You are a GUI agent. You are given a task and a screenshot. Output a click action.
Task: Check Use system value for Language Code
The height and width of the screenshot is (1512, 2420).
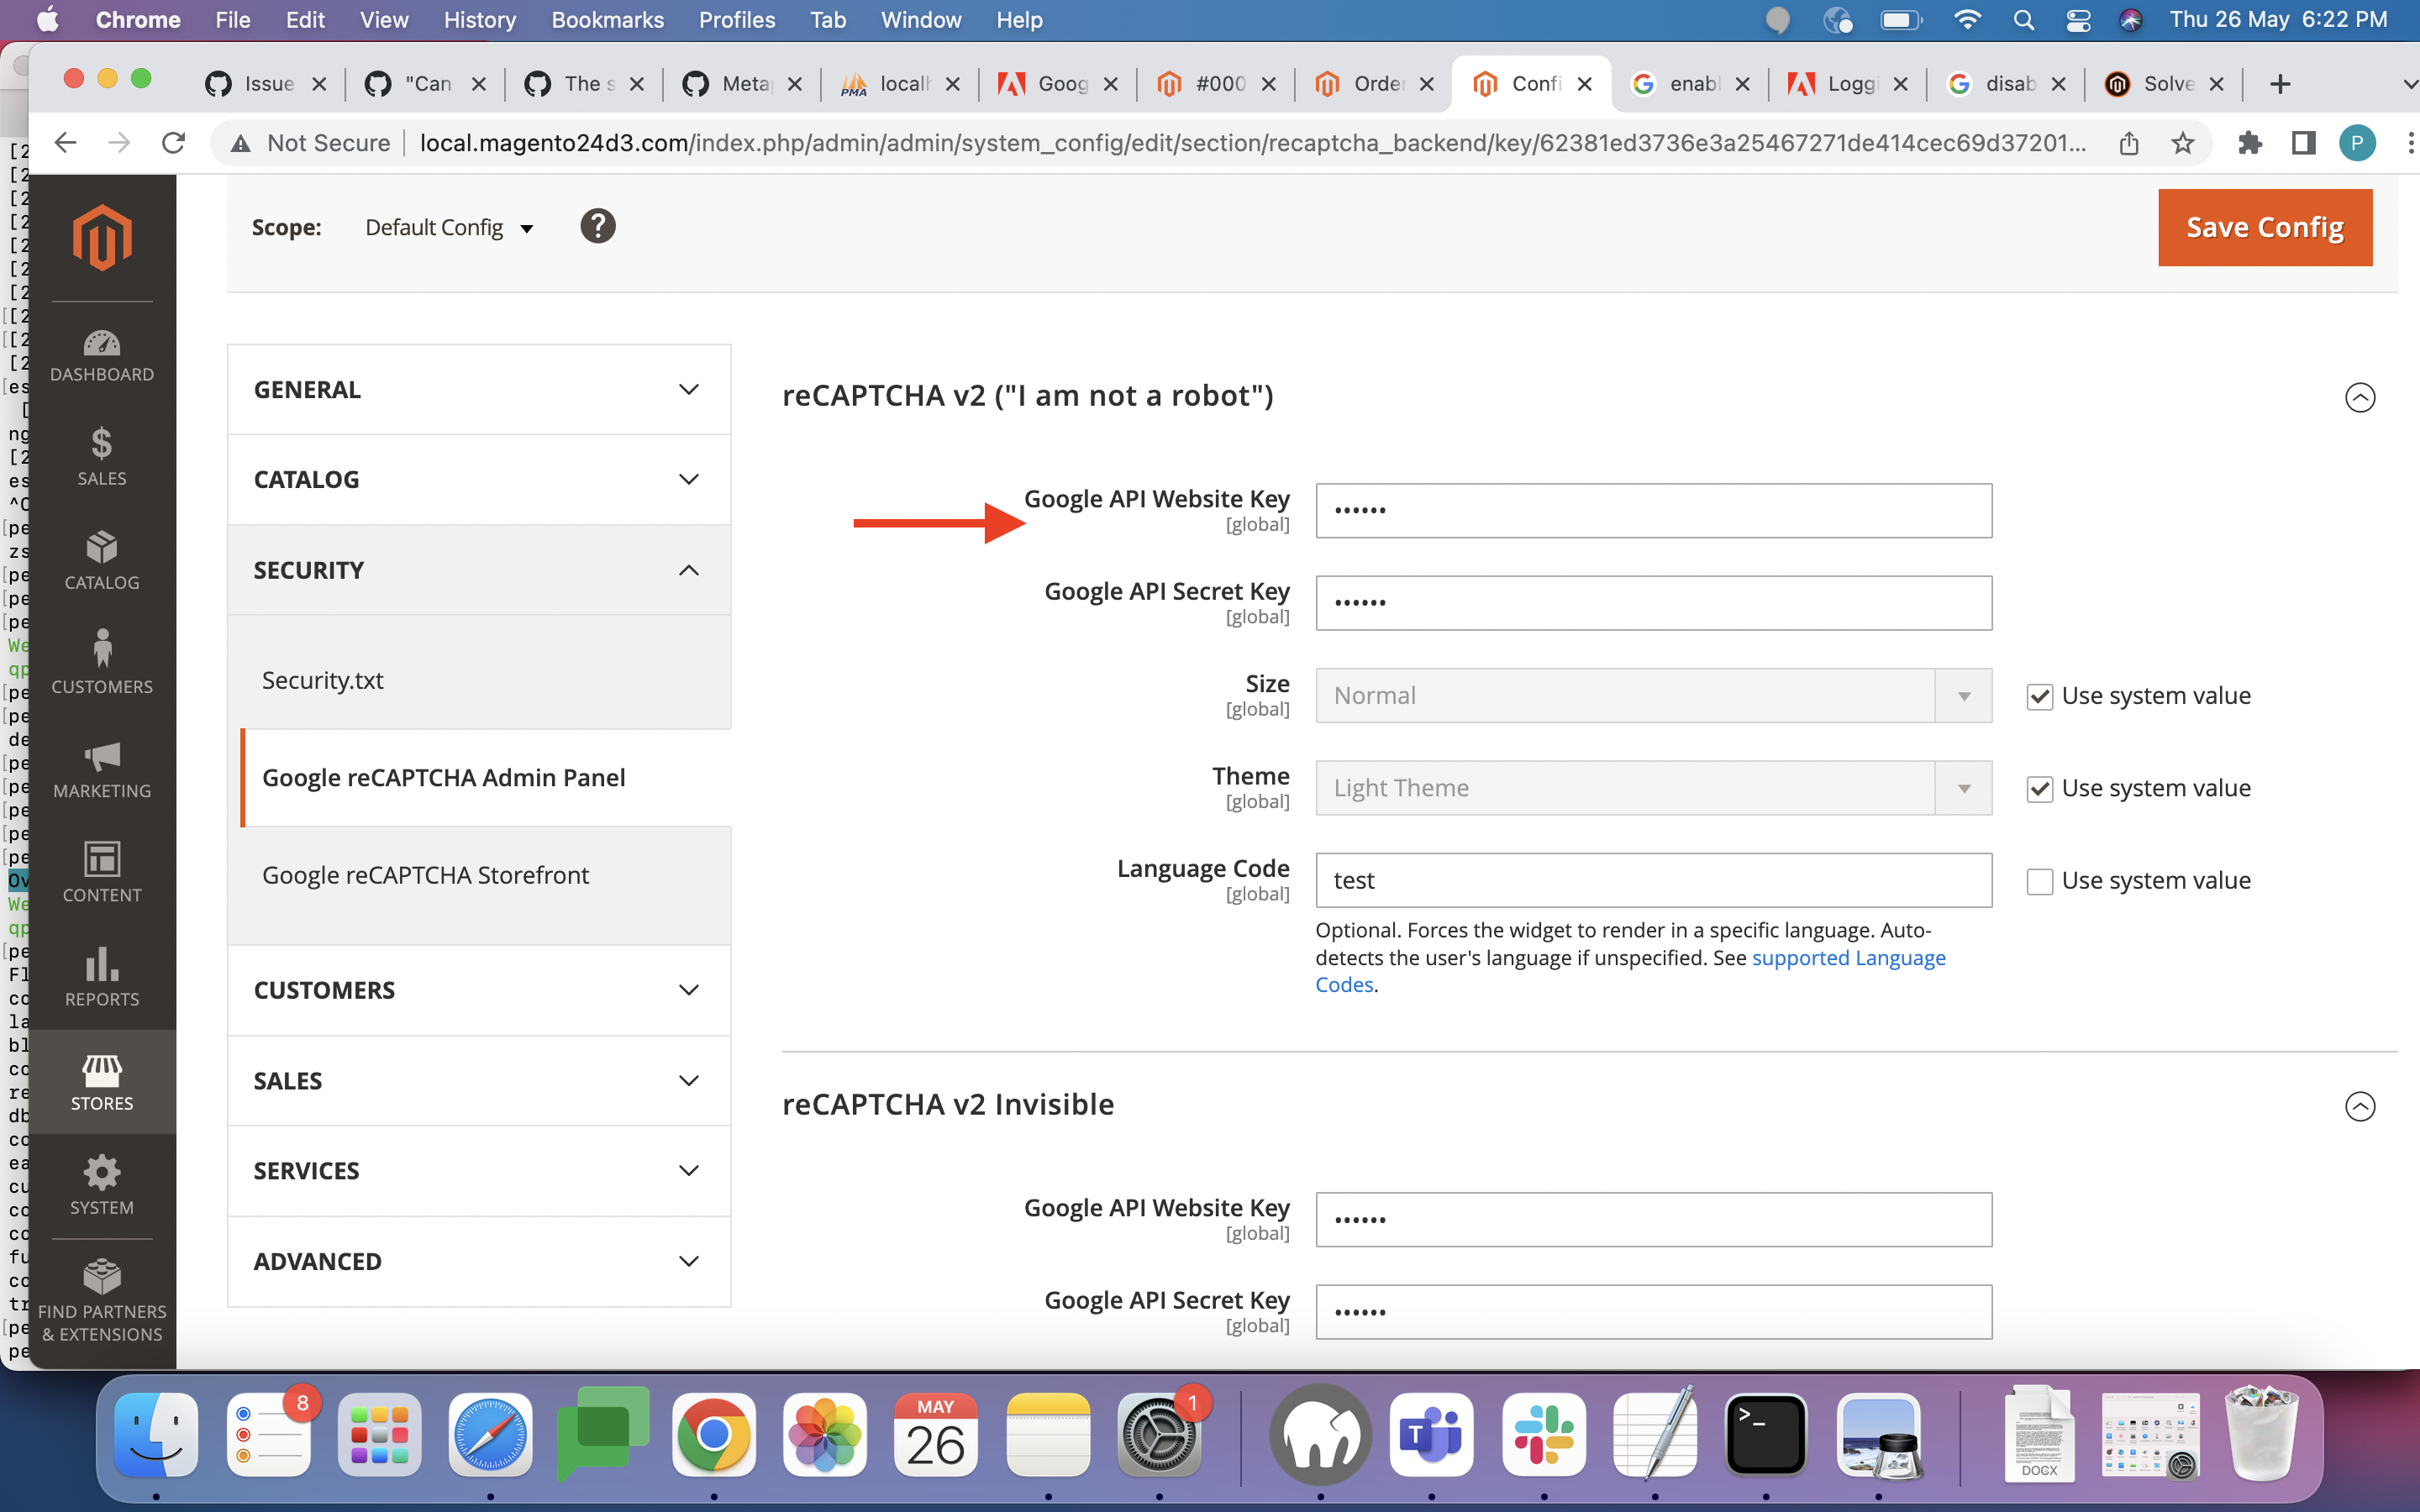(2039, 881)
